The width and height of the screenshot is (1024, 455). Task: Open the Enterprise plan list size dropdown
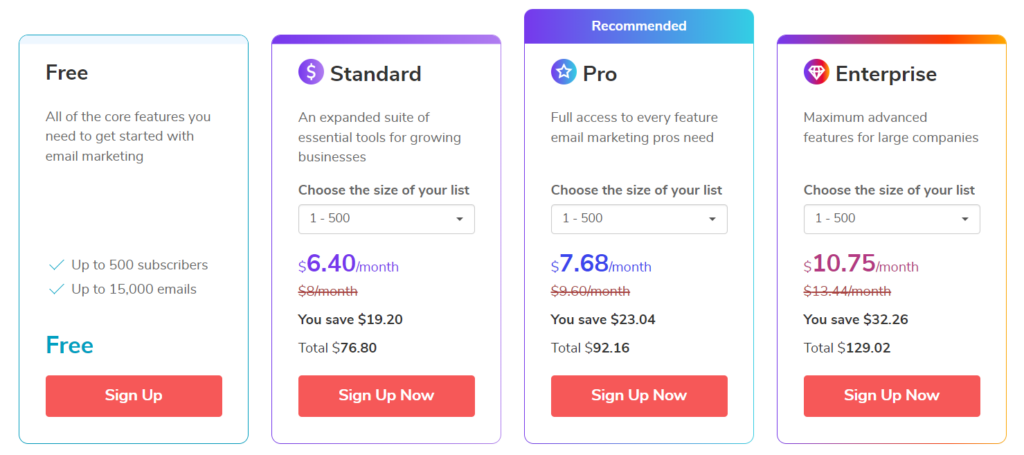(x=891, y=219)
